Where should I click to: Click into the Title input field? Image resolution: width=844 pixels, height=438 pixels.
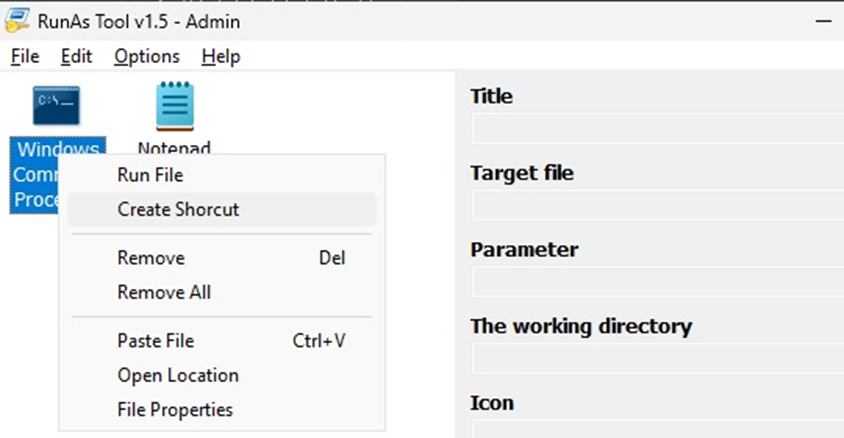click(x=658, y=128)
